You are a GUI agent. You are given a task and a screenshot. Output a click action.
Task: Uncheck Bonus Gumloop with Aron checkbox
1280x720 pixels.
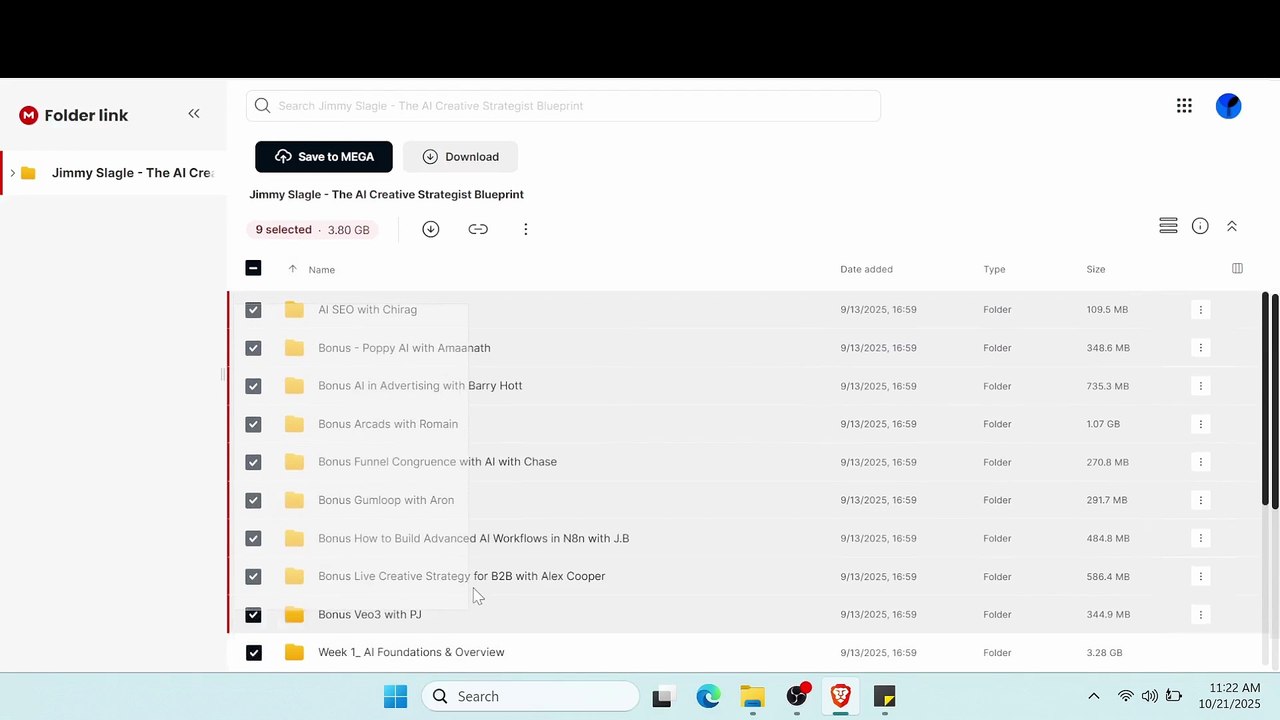253,500
